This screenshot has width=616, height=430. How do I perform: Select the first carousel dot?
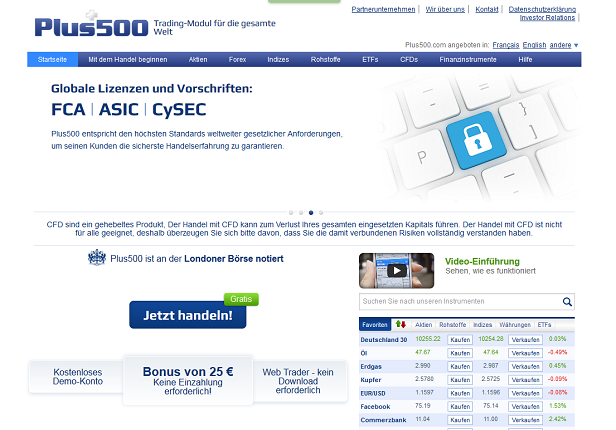[x=291, y=213]
